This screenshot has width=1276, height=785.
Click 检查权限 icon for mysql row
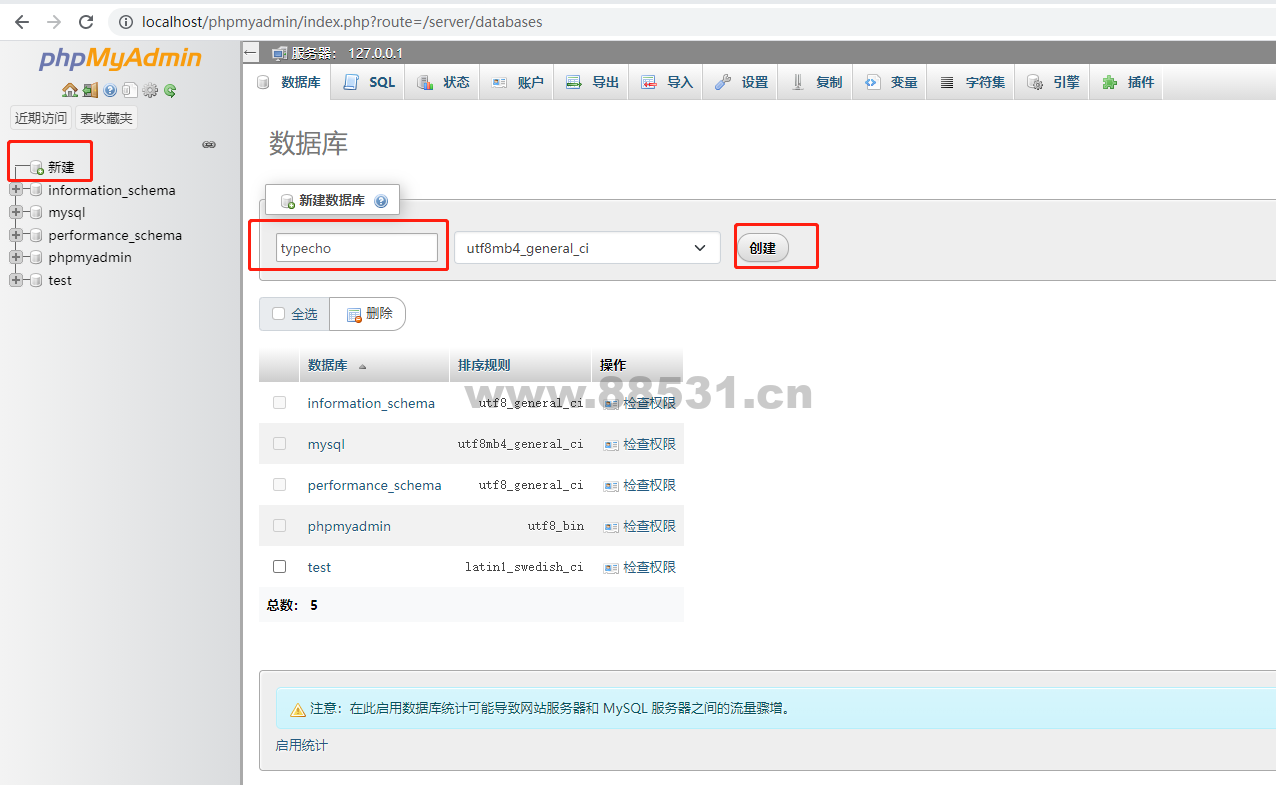click(x=611, y=444)
